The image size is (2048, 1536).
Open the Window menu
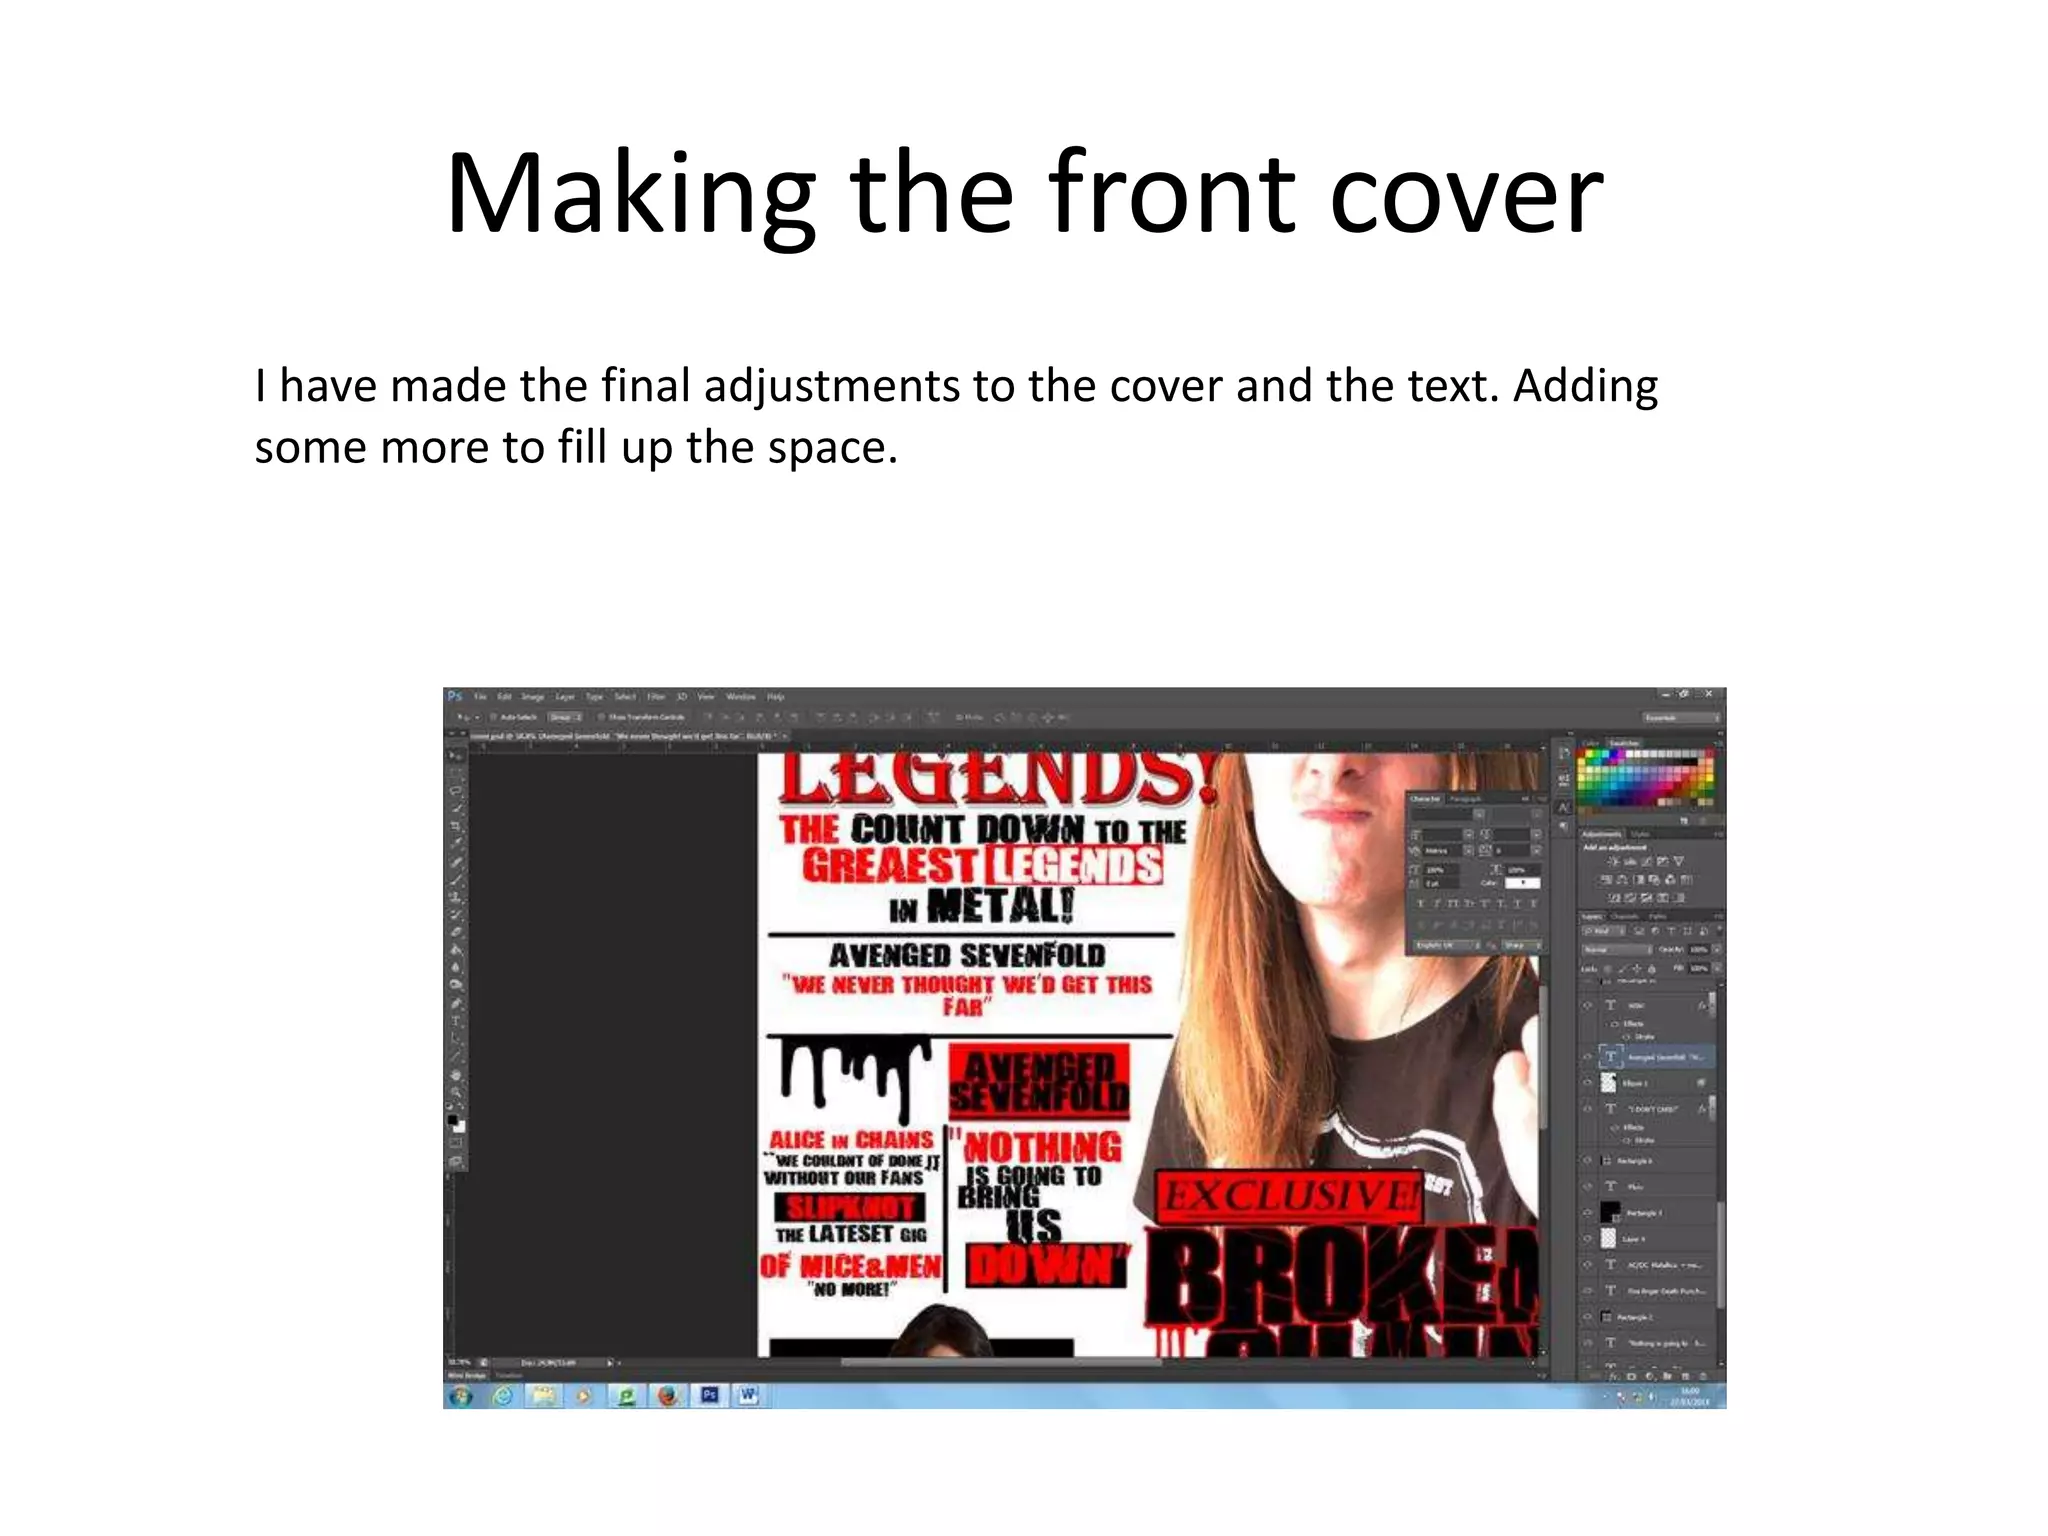[740, 696]
